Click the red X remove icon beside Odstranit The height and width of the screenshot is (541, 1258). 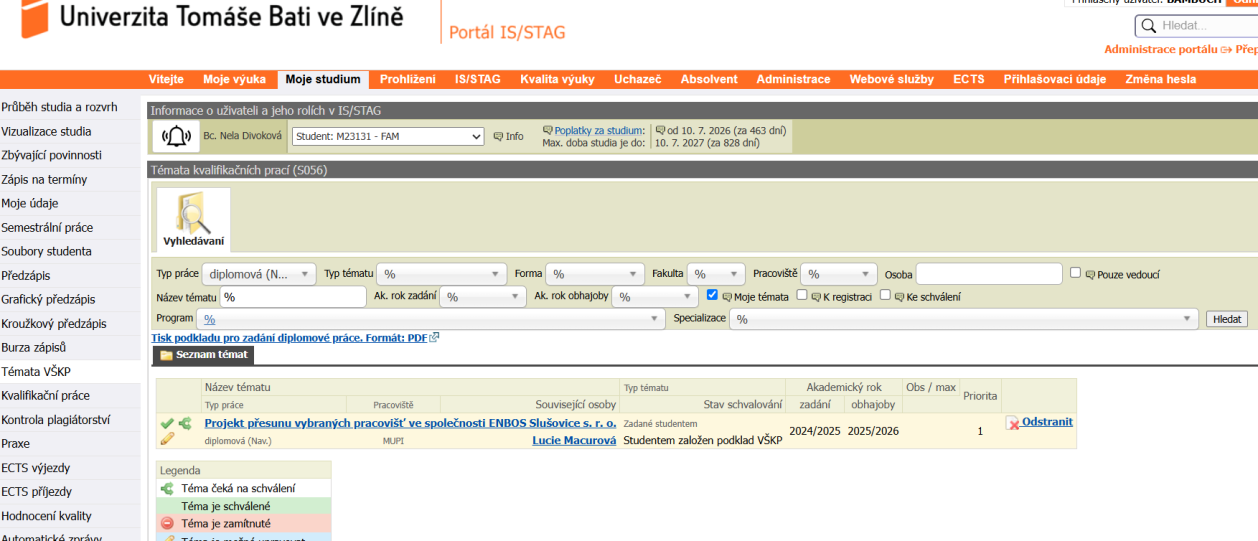click(1013, 423)
